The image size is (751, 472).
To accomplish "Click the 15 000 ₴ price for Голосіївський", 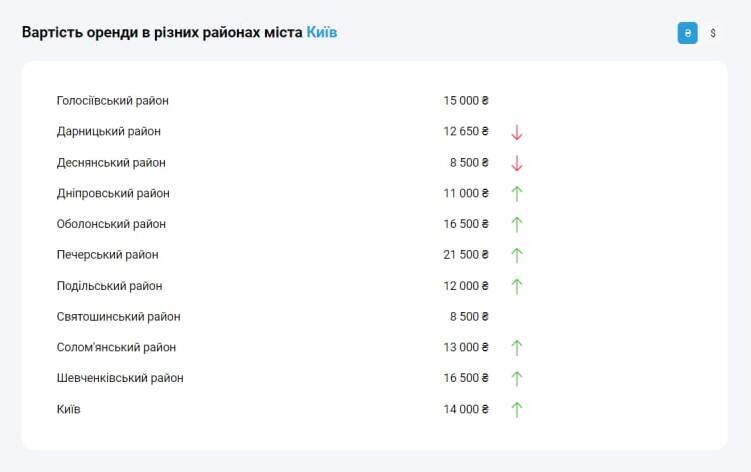I will click(466, 101).
